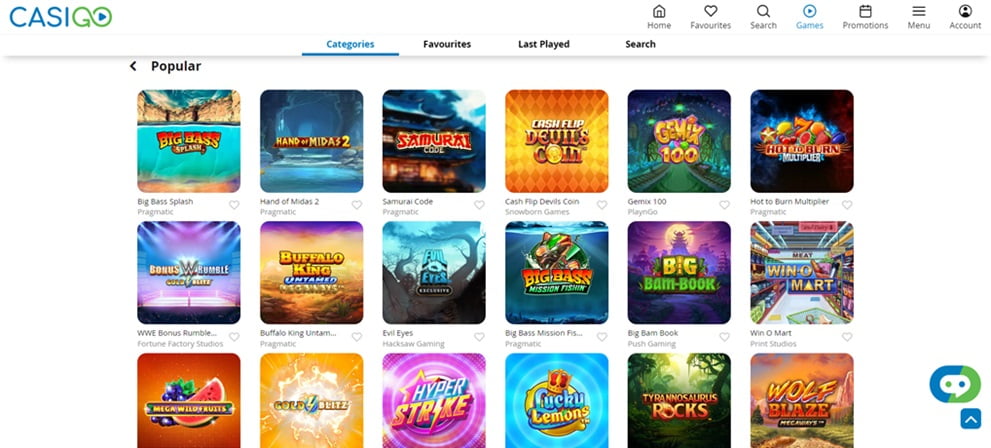Favourite Big Bass Splash with heart toggle
Viewport: 991px width, 448px height.
coord(234,205)
